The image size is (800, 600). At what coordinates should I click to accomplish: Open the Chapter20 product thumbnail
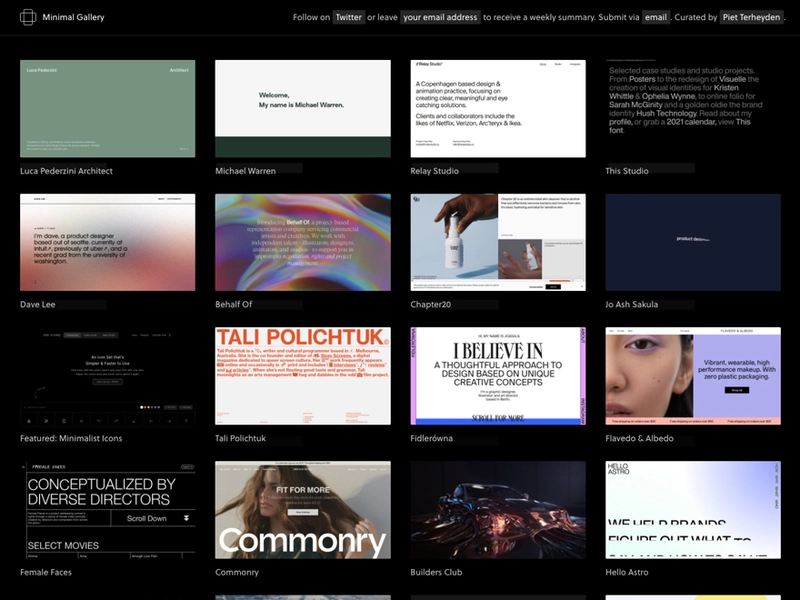pyautogui.click(x=498, y=242)
